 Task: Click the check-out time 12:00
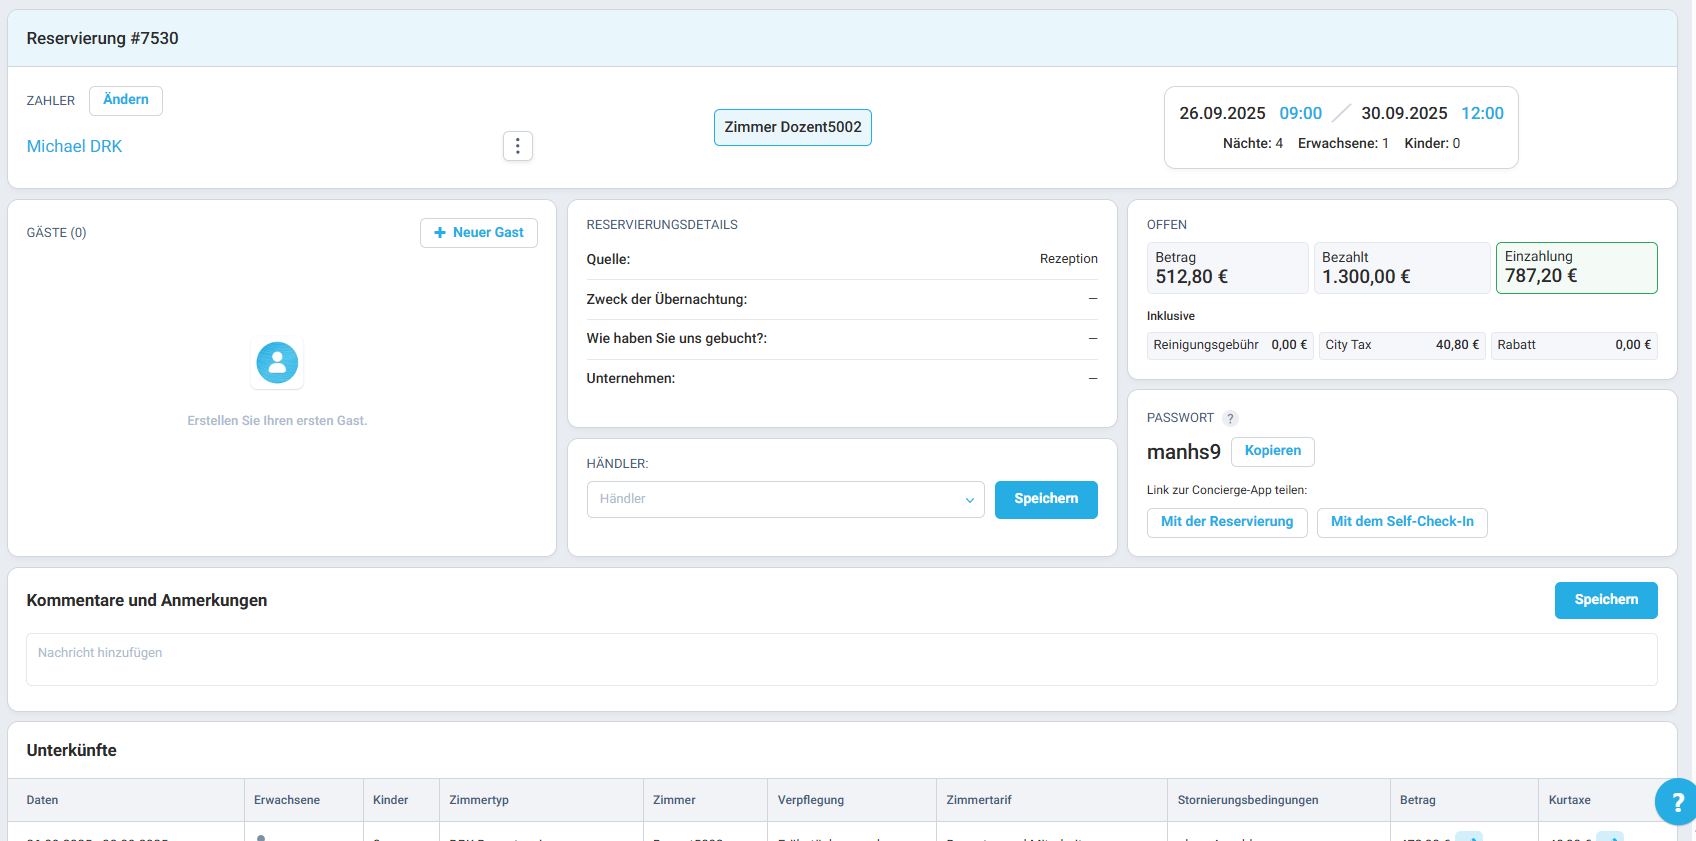pyautogui.click(x=1482, y=114)
